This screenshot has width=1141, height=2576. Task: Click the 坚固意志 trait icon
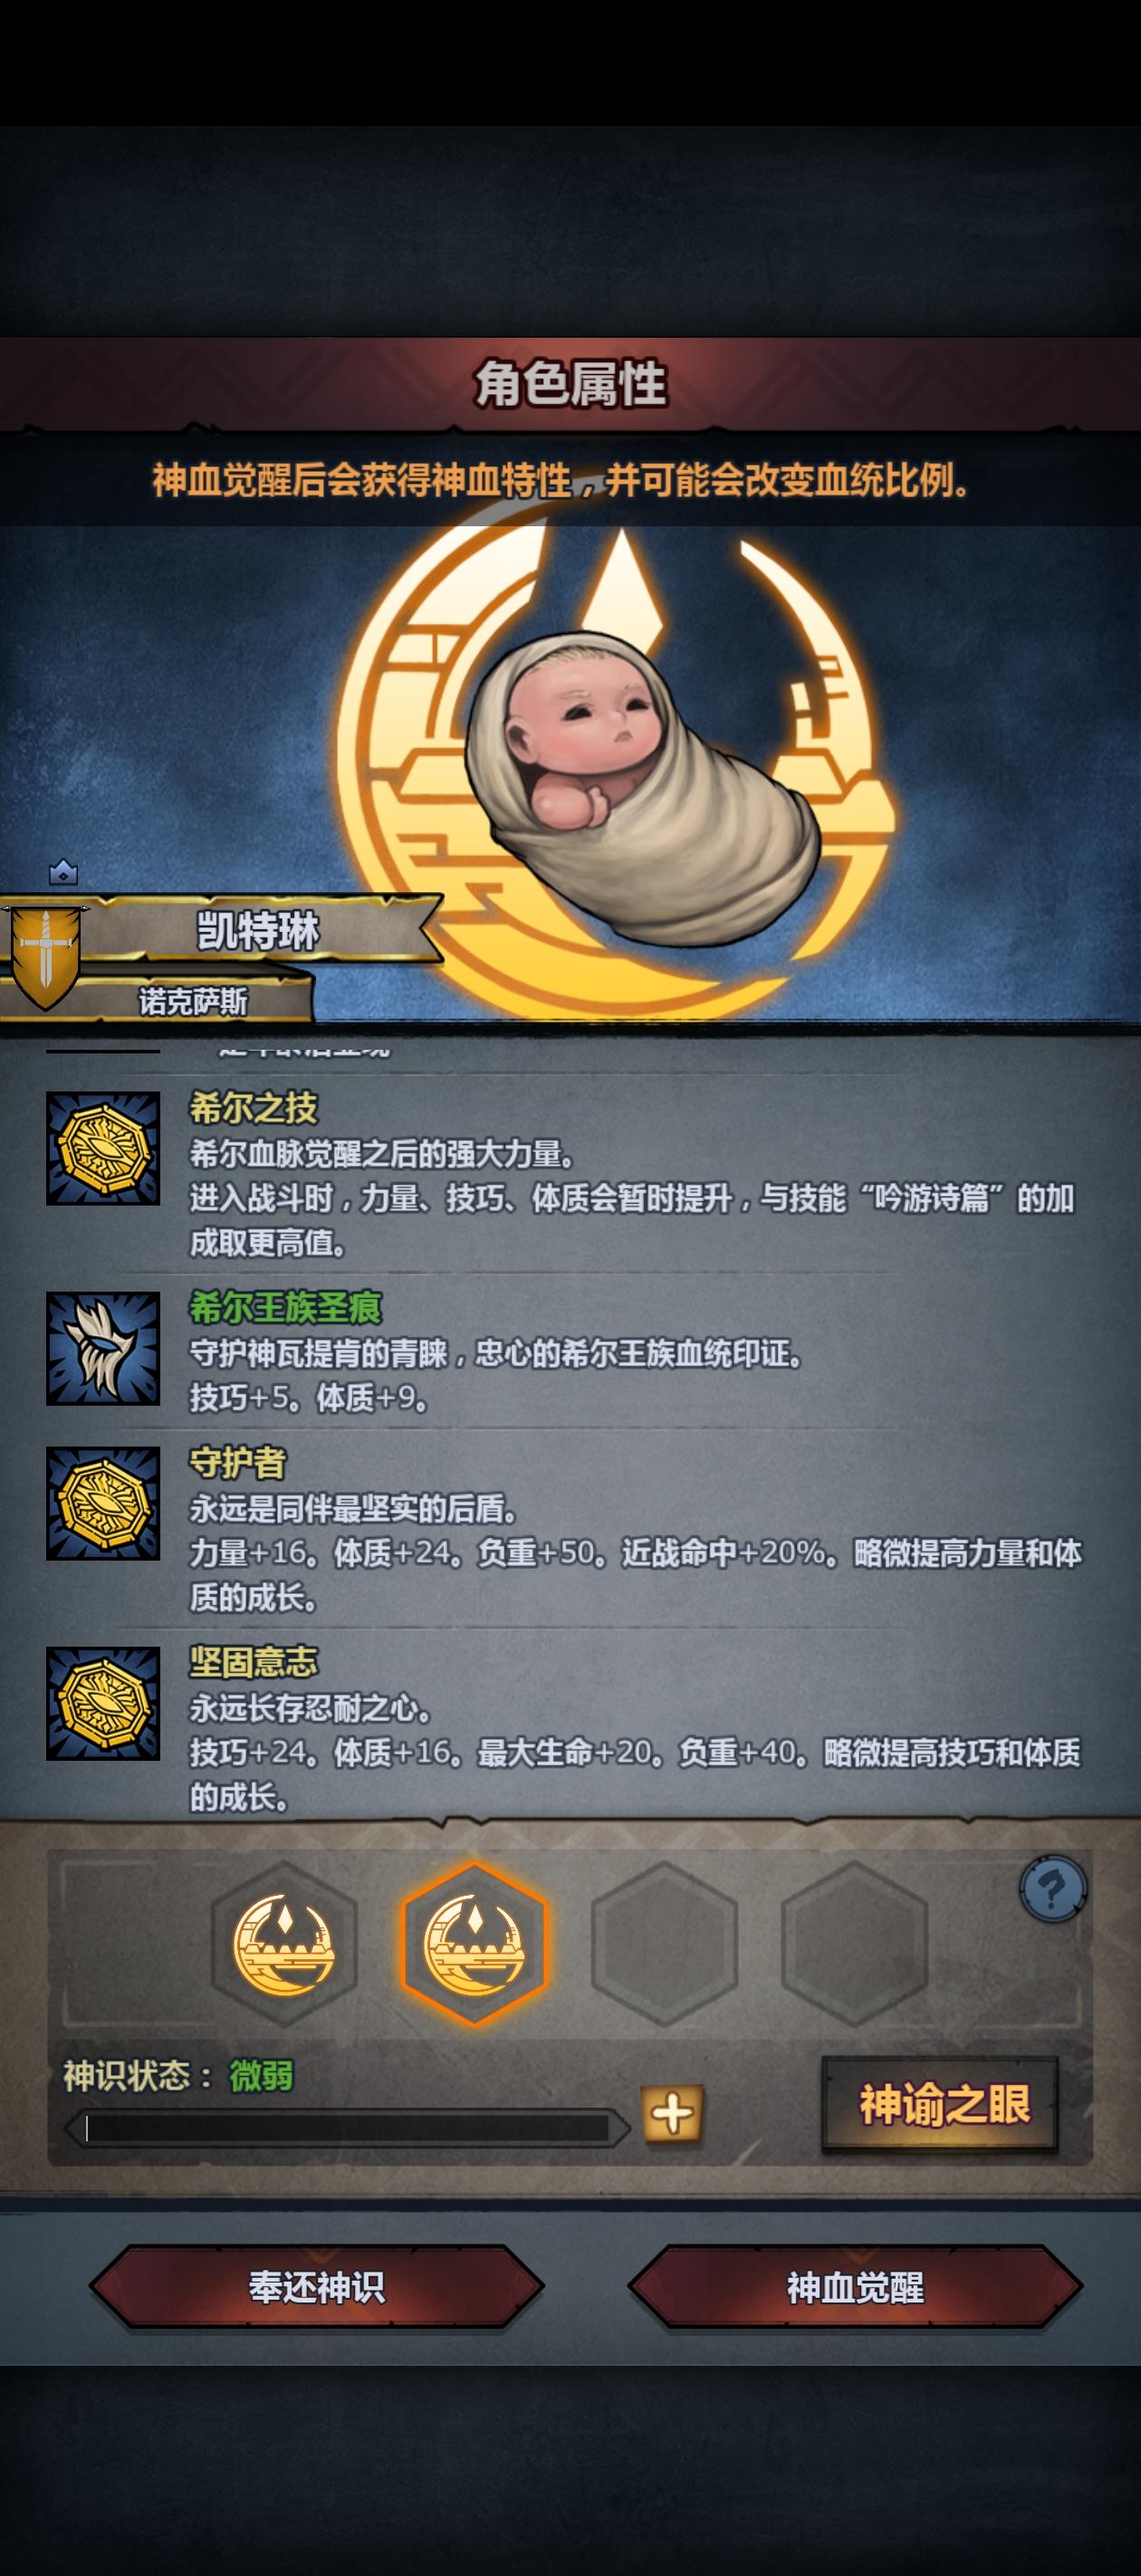[x=103, y=1703]
